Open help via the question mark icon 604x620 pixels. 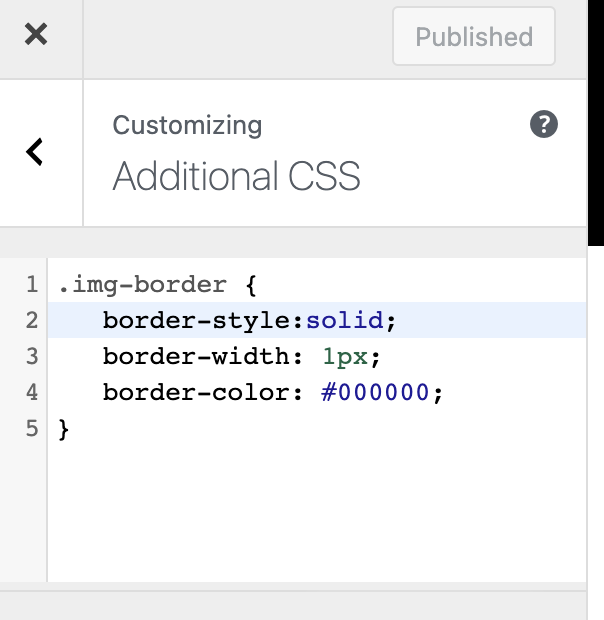(543, 125)
